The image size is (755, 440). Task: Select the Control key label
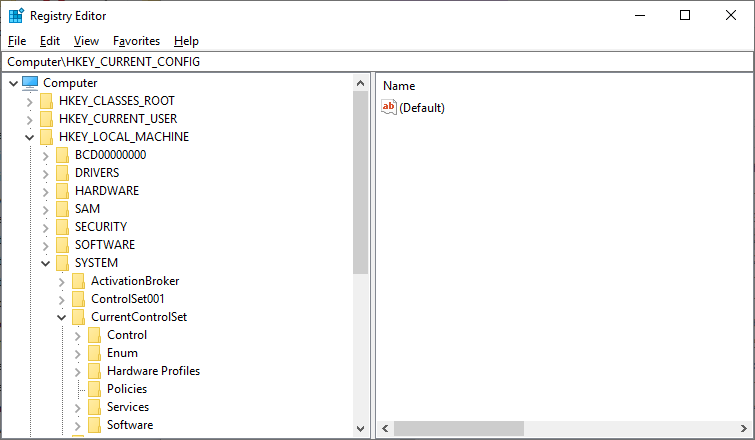point(127,335)
